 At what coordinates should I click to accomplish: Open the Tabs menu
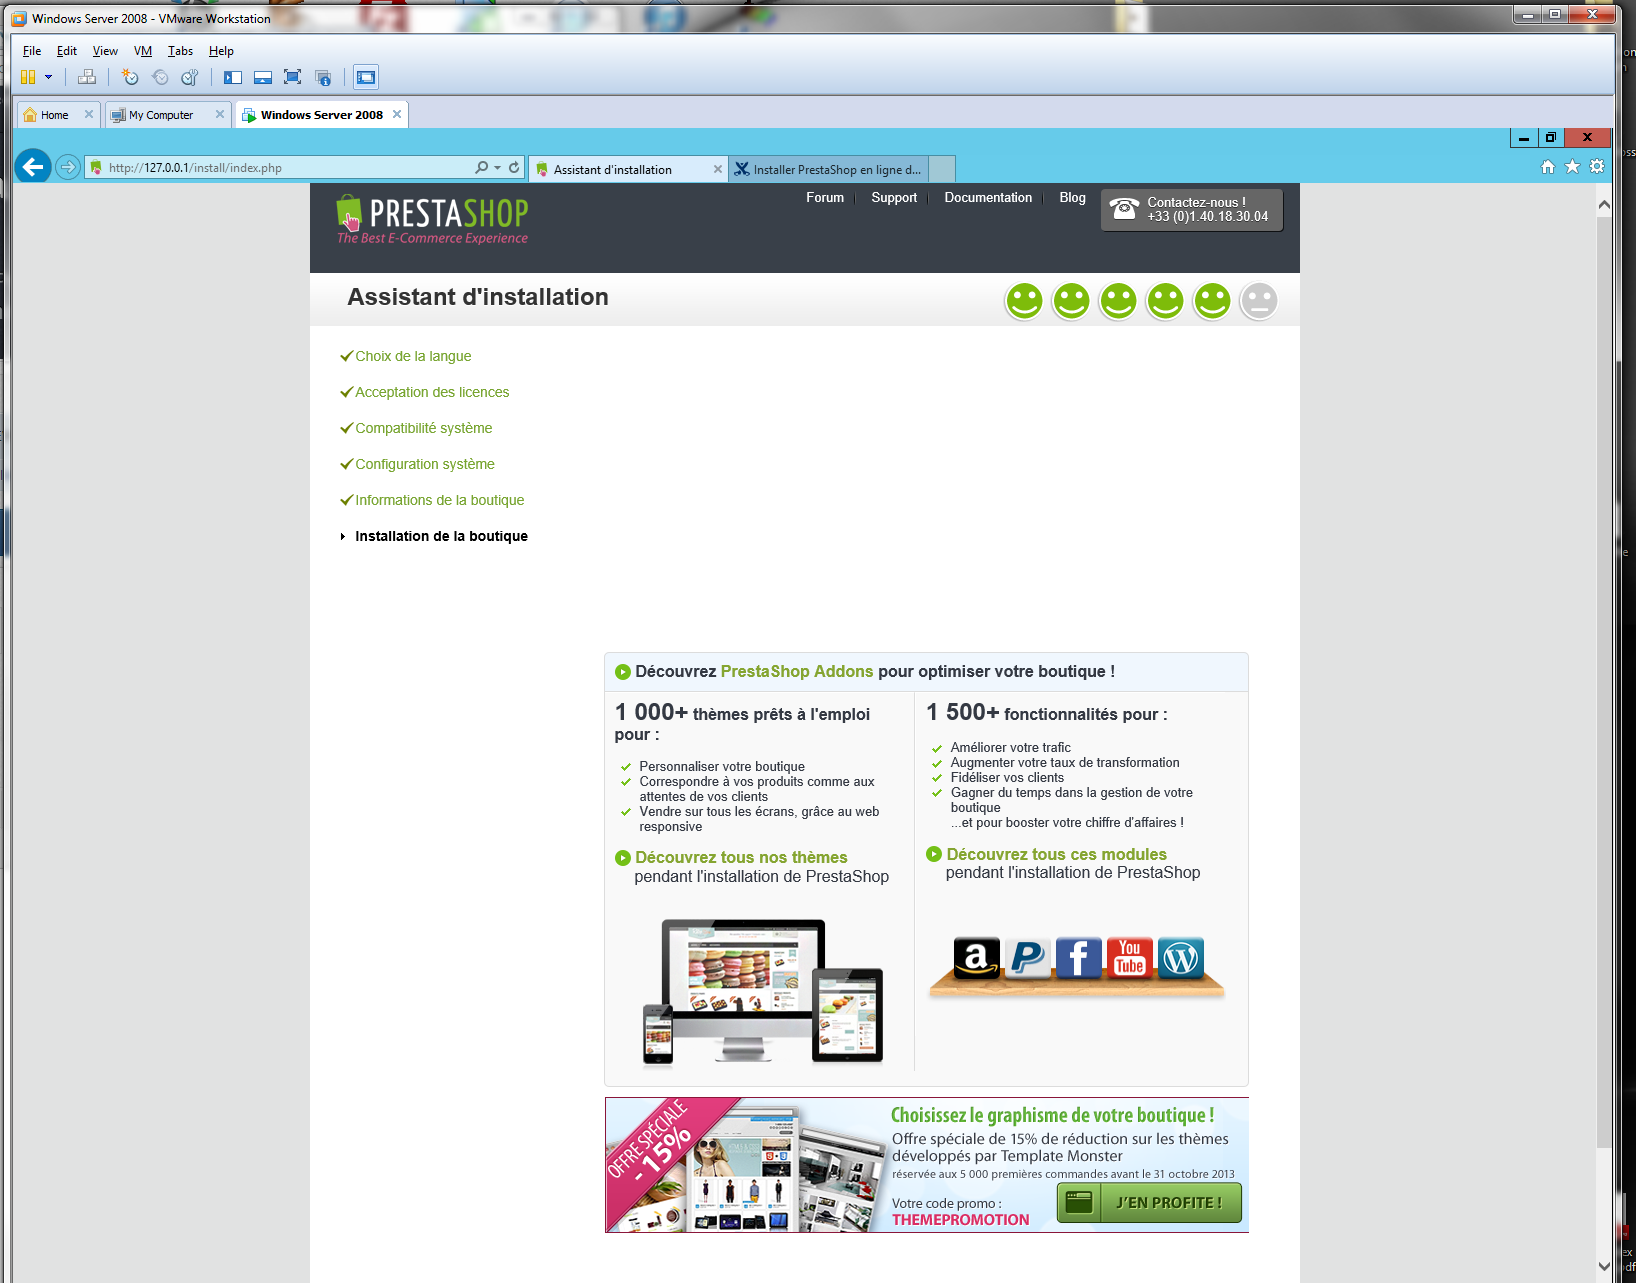(x=180, y=51)
